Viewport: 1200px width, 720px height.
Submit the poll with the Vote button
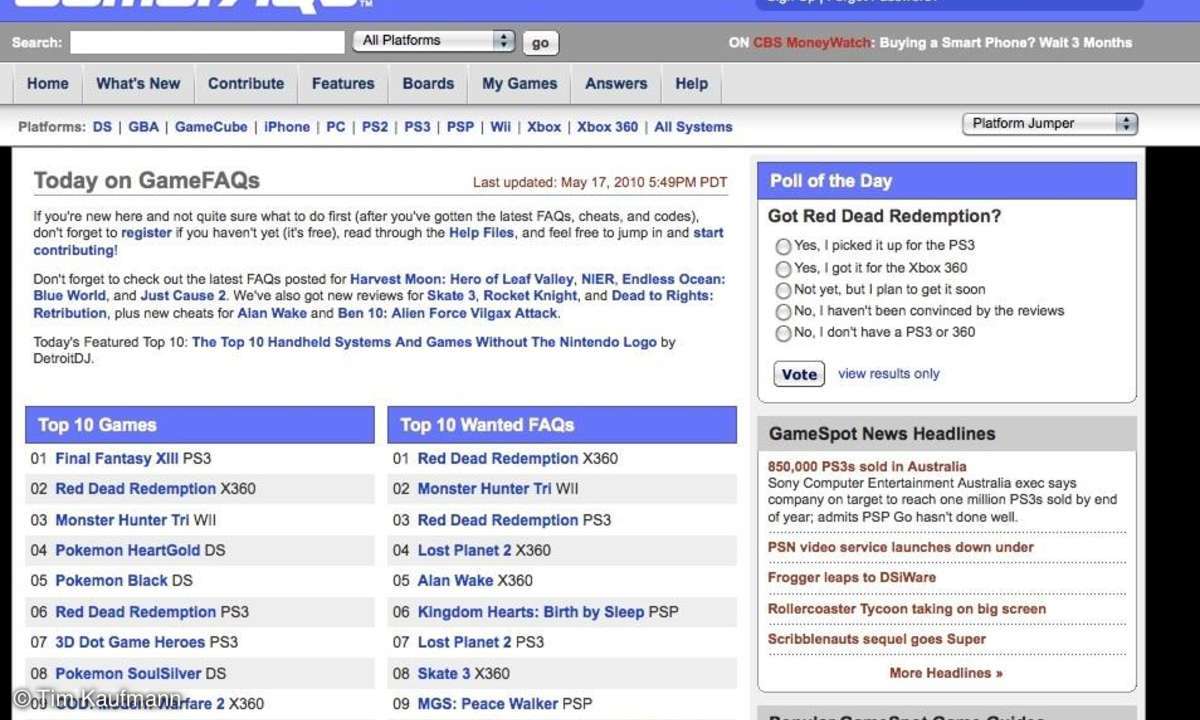tap(799, 374)
